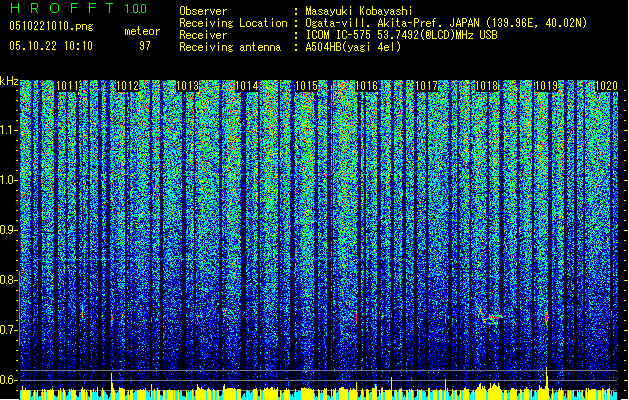Click the 05.10.22 10:10 timestamp
Image resolution: width=629 pixels, height=400 pixels.
point(50,46)
